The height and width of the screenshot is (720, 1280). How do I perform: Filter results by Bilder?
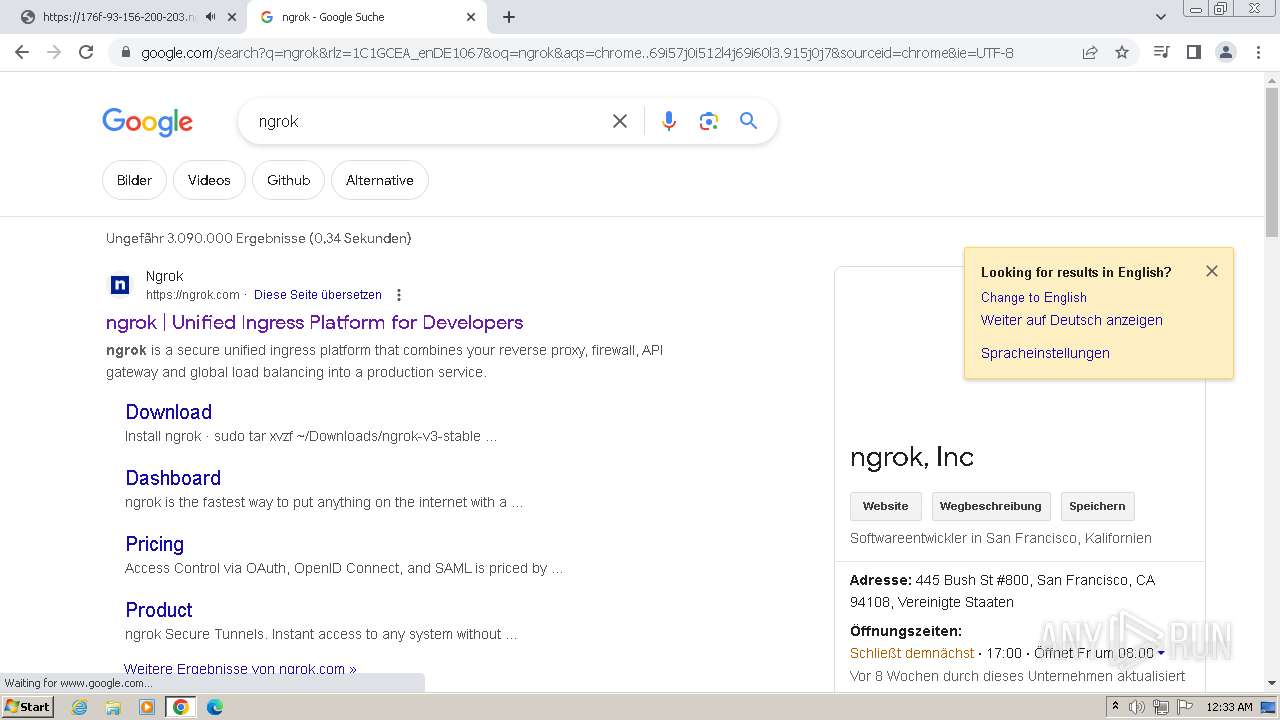point(134,180)
